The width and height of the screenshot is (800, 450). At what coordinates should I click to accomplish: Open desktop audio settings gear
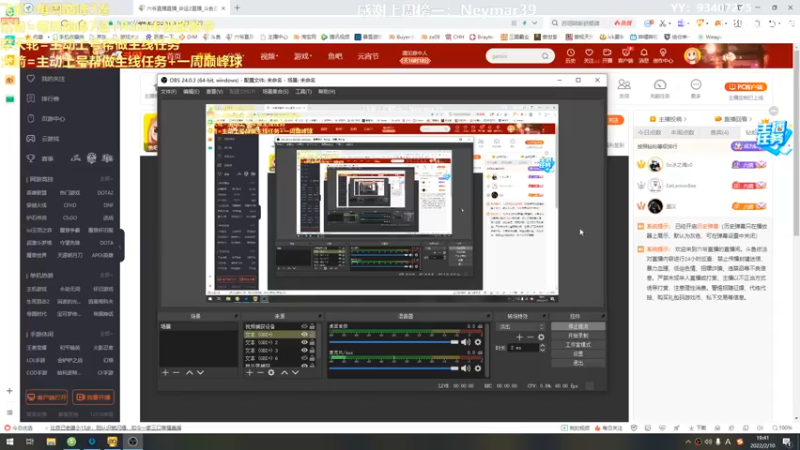[x=478, y=342]
